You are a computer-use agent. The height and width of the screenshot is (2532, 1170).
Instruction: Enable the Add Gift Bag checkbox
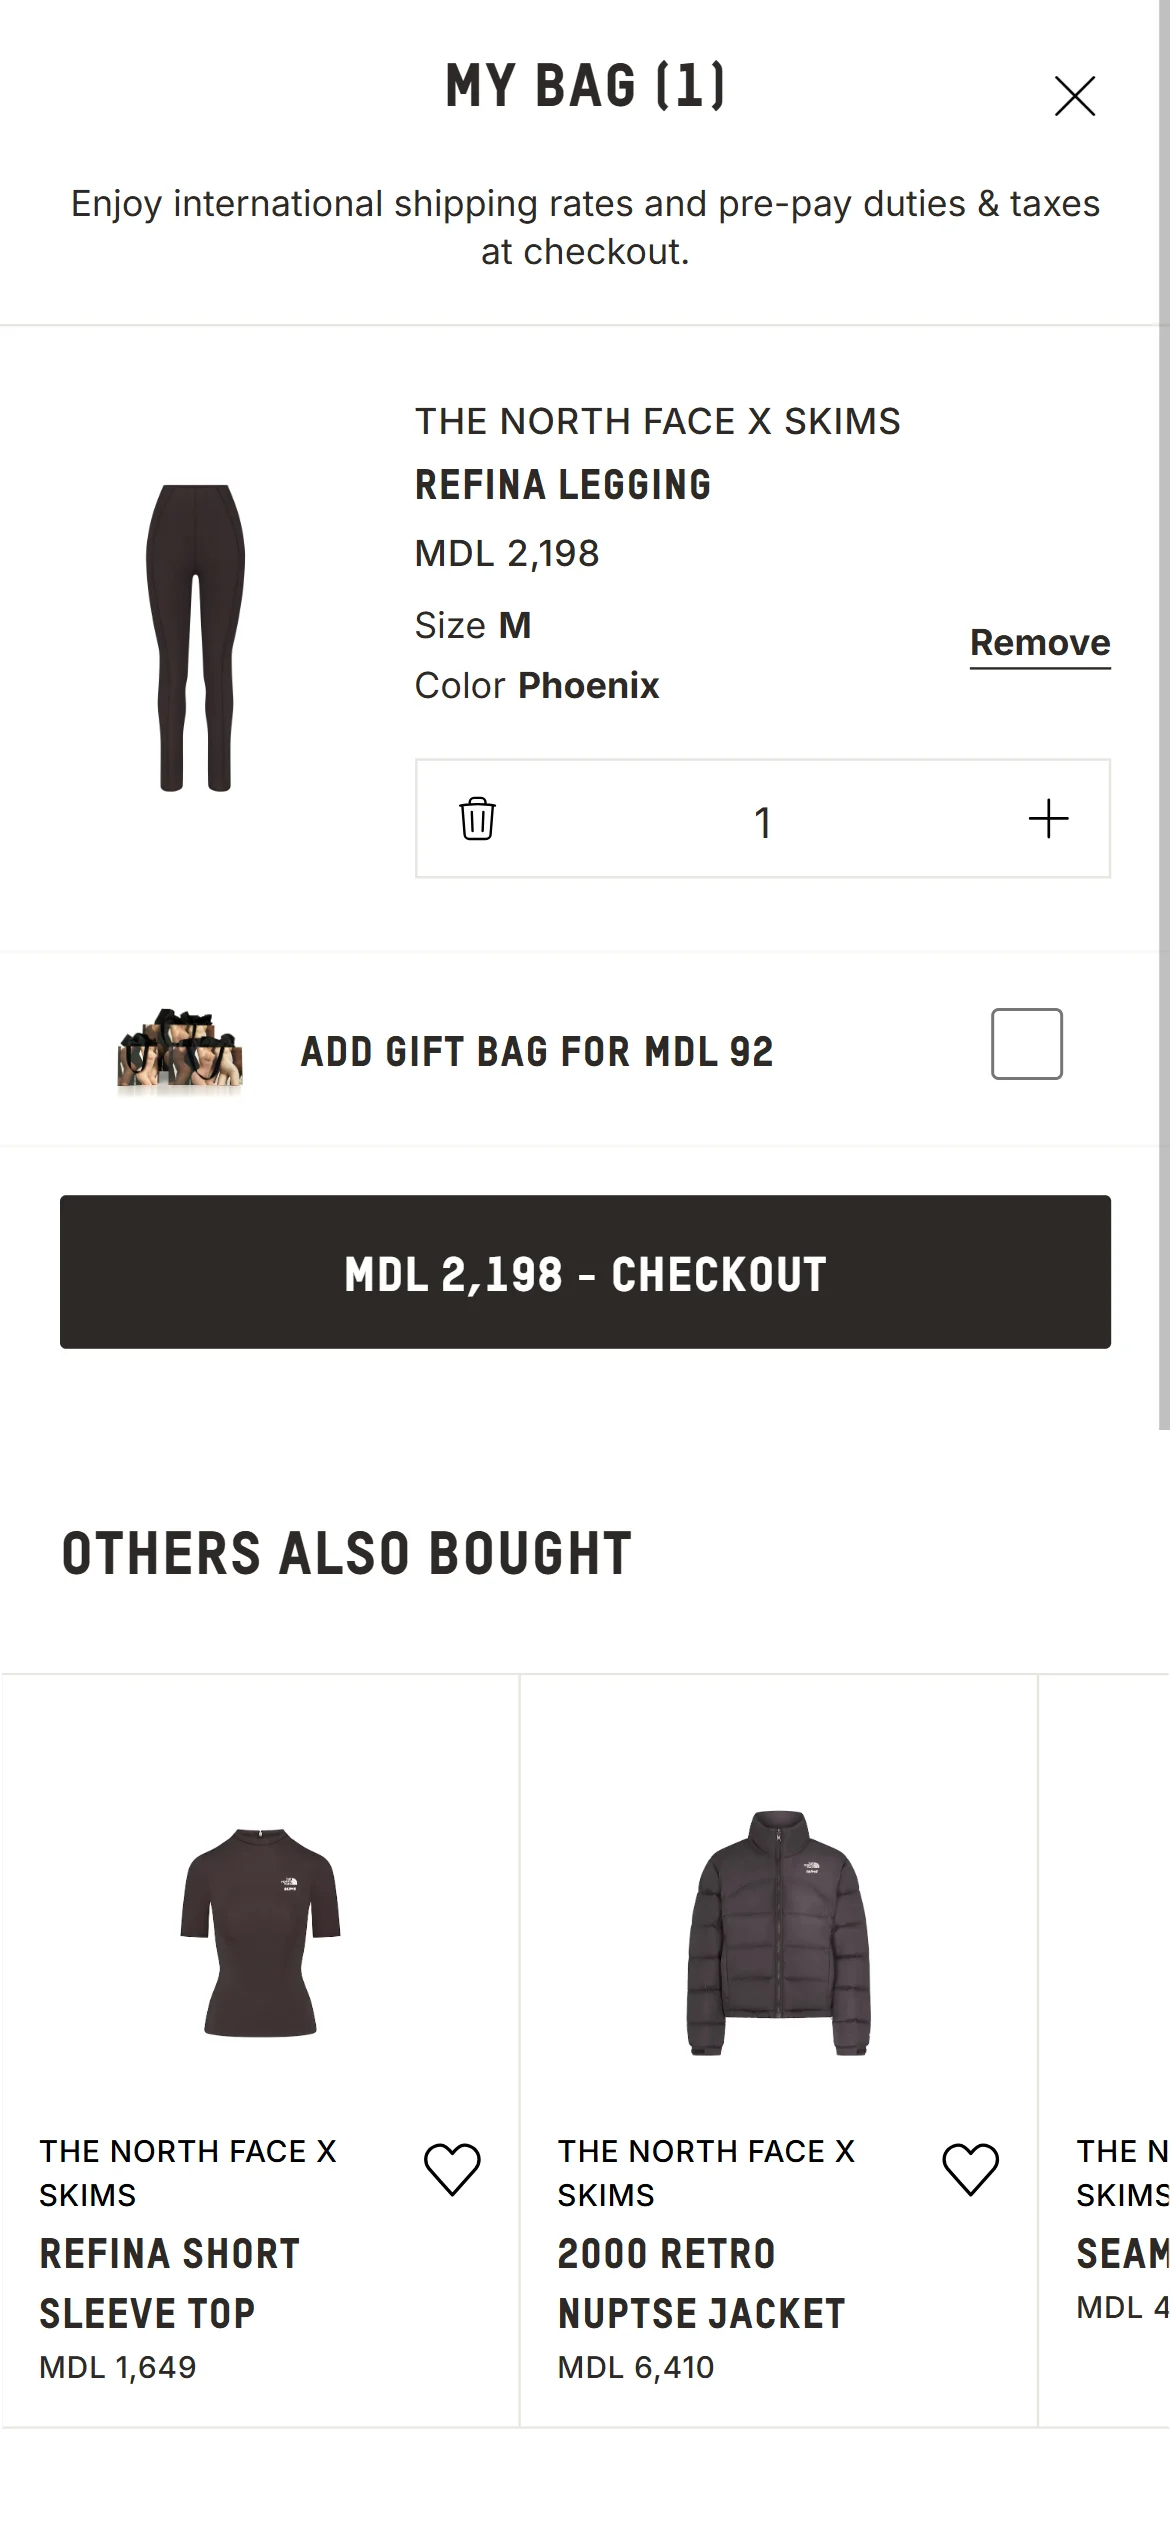tap(1026, 1044)
